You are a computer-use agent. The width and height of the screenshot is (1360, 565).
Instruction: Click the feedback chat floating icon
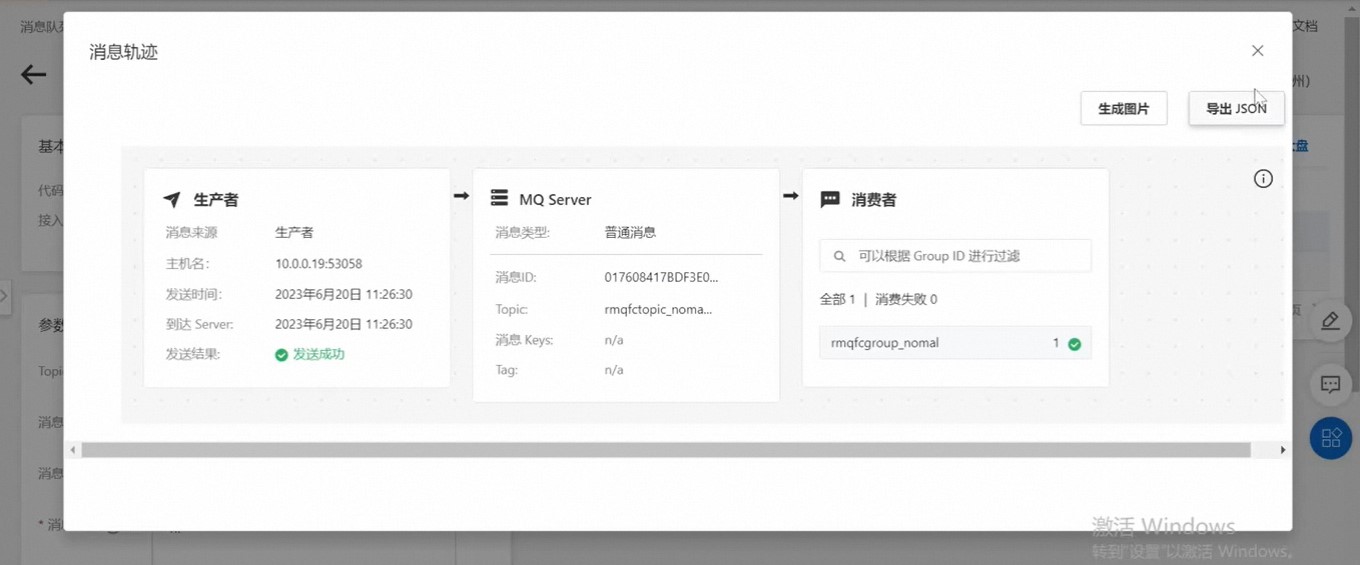[1330, 384]
